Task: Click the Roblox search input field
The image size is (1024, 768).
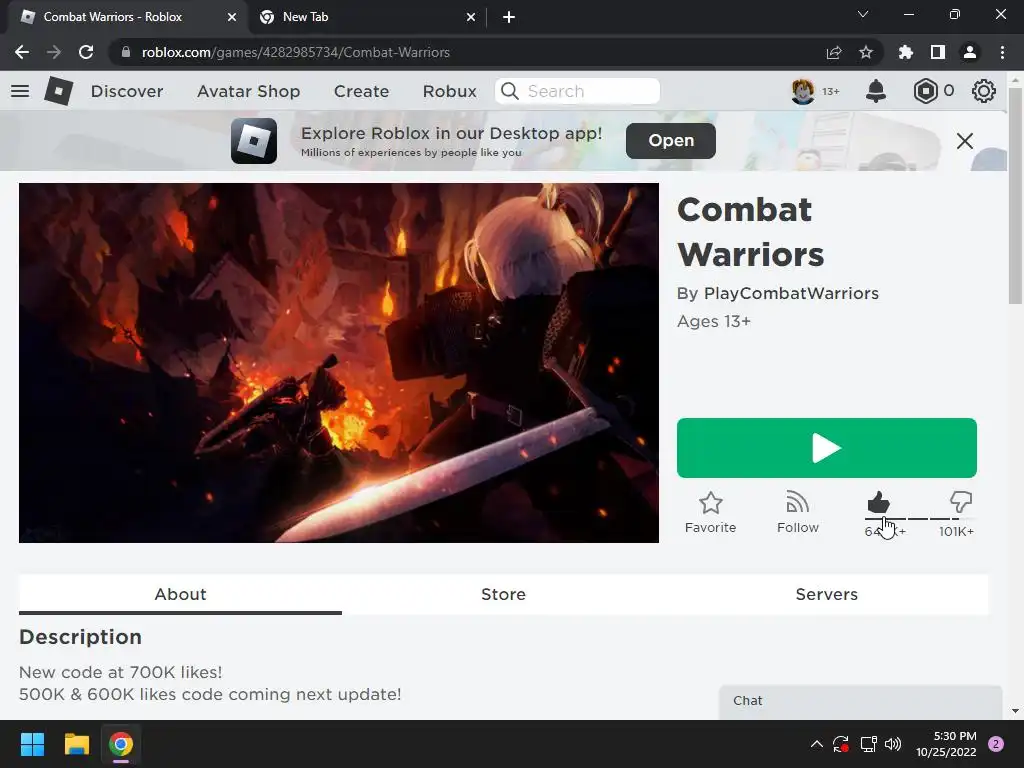Action: click(x=577, y=91)
